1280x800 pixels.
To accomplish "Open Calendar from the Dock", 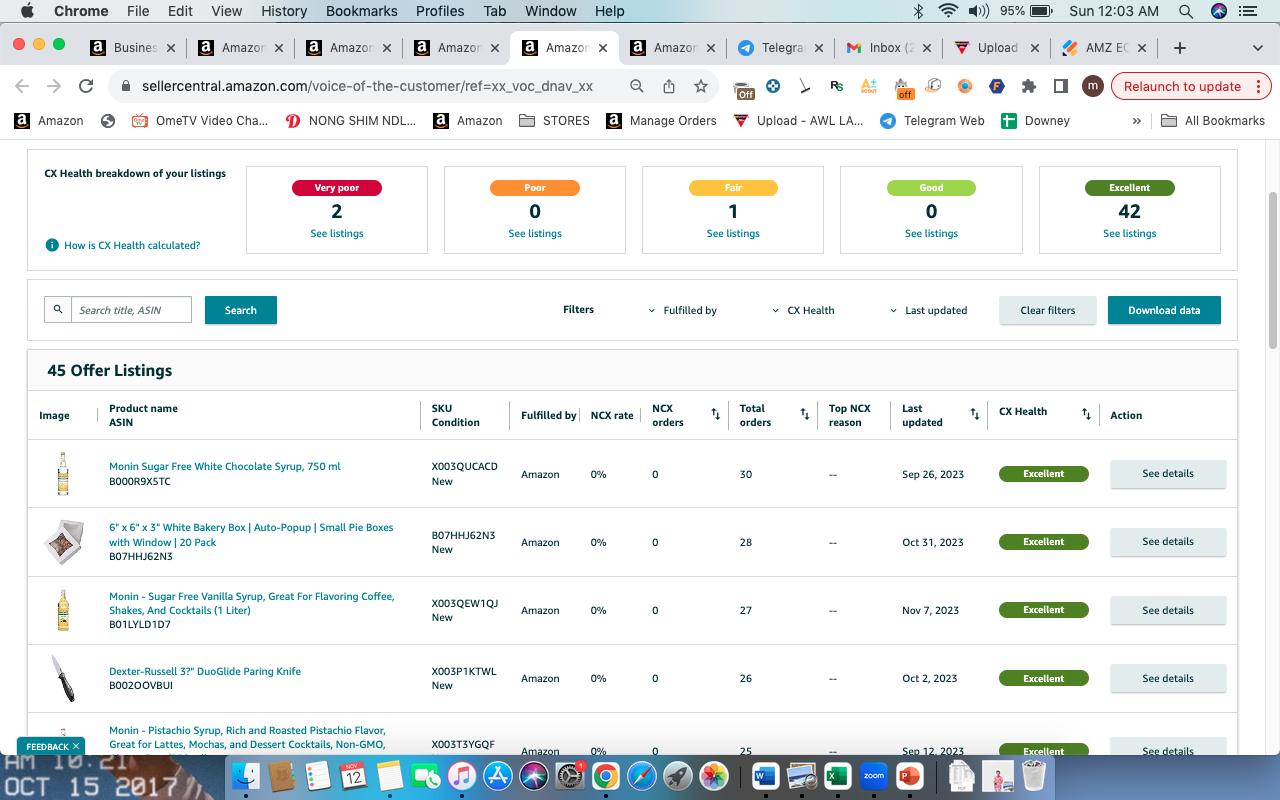I will pos(353,775).
